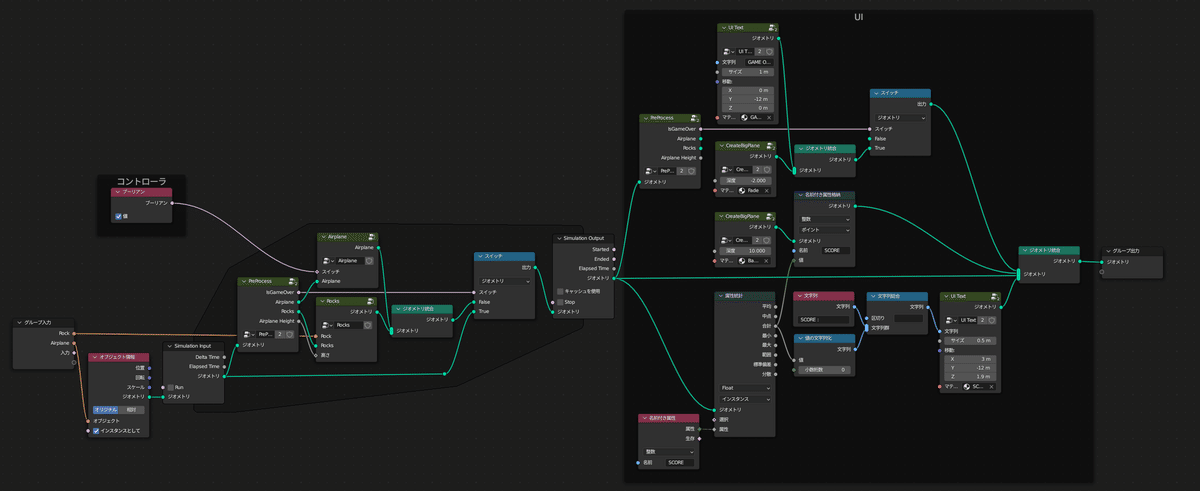Collapse the グループ出力 node
Viewport: 1200px width, 491px height.
coord(1107,250)
